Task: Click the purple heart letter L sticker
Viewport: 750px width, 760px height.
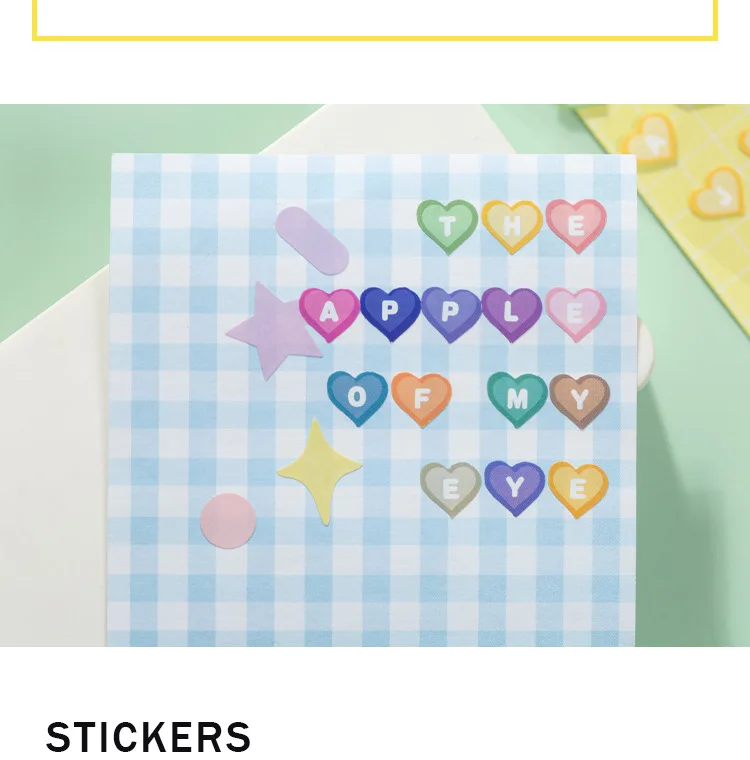Action: (511, 315)
